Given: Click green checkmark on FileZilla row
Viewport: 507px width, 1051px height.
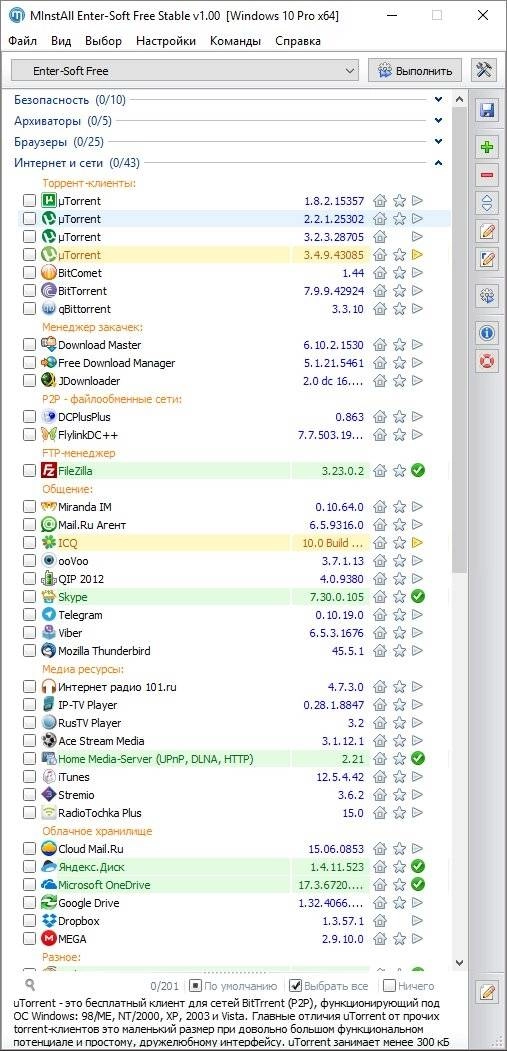Looking at the screenshot, I should (418, 471).
